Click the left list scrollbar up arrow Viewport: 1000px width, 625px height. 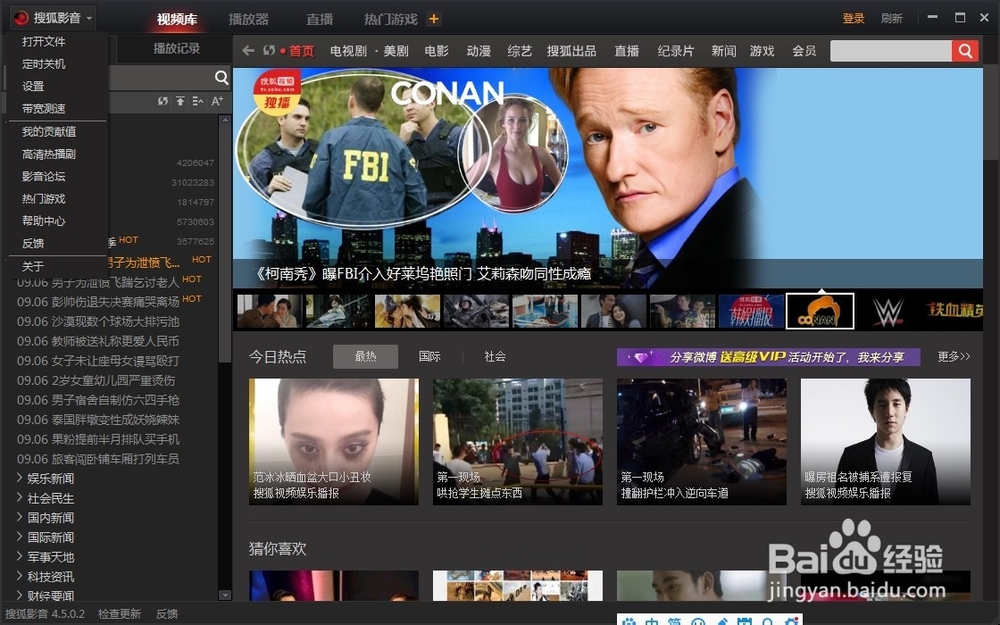[x=224, y=120]
